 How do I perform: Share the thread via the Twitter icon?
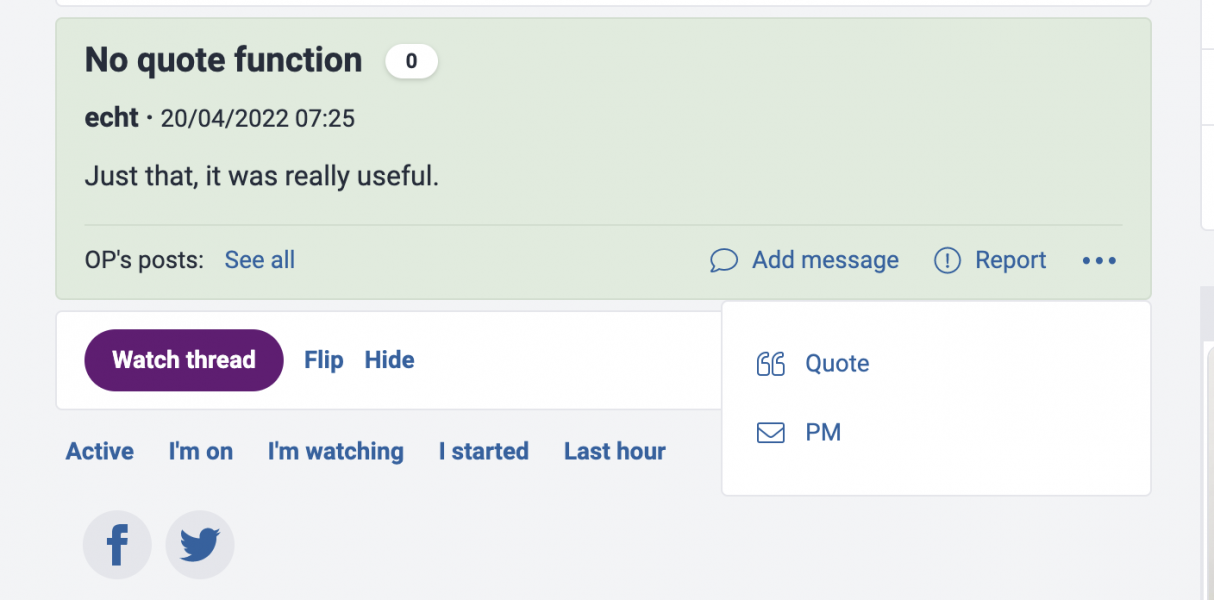[199, 544]
